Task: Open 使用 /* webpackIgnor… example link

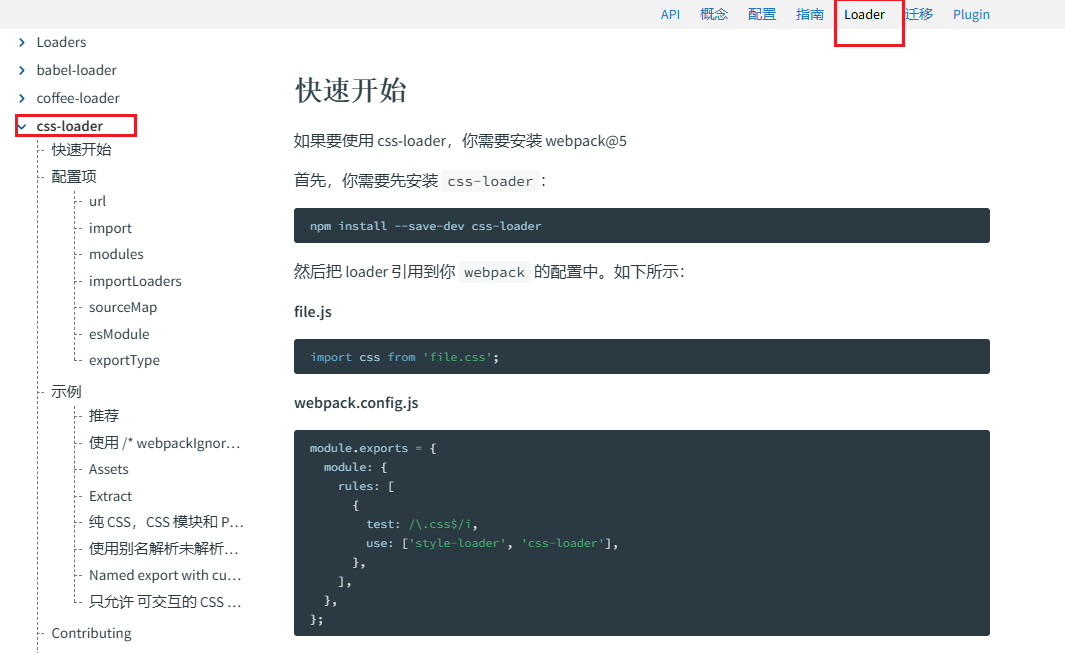Action: pos(164,443)
